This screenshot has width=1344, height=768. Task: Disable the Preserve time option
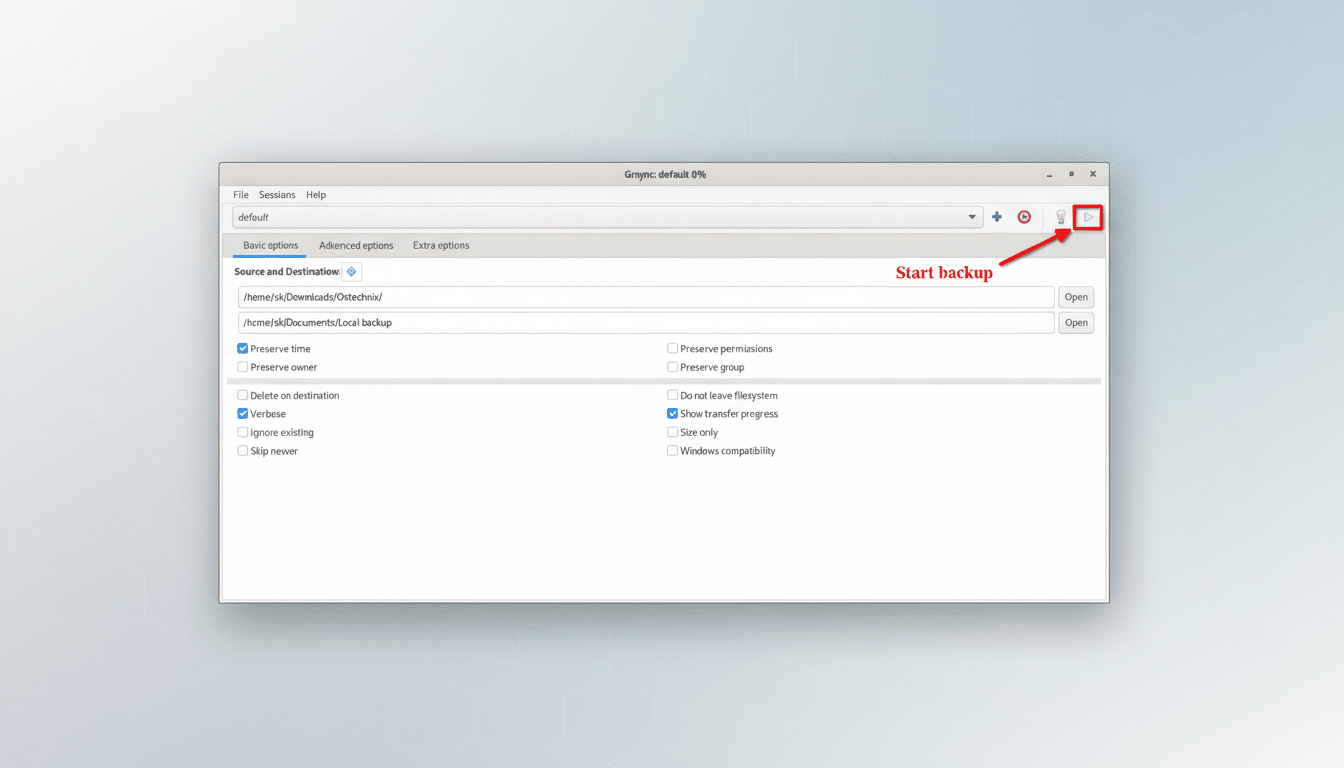242,348
